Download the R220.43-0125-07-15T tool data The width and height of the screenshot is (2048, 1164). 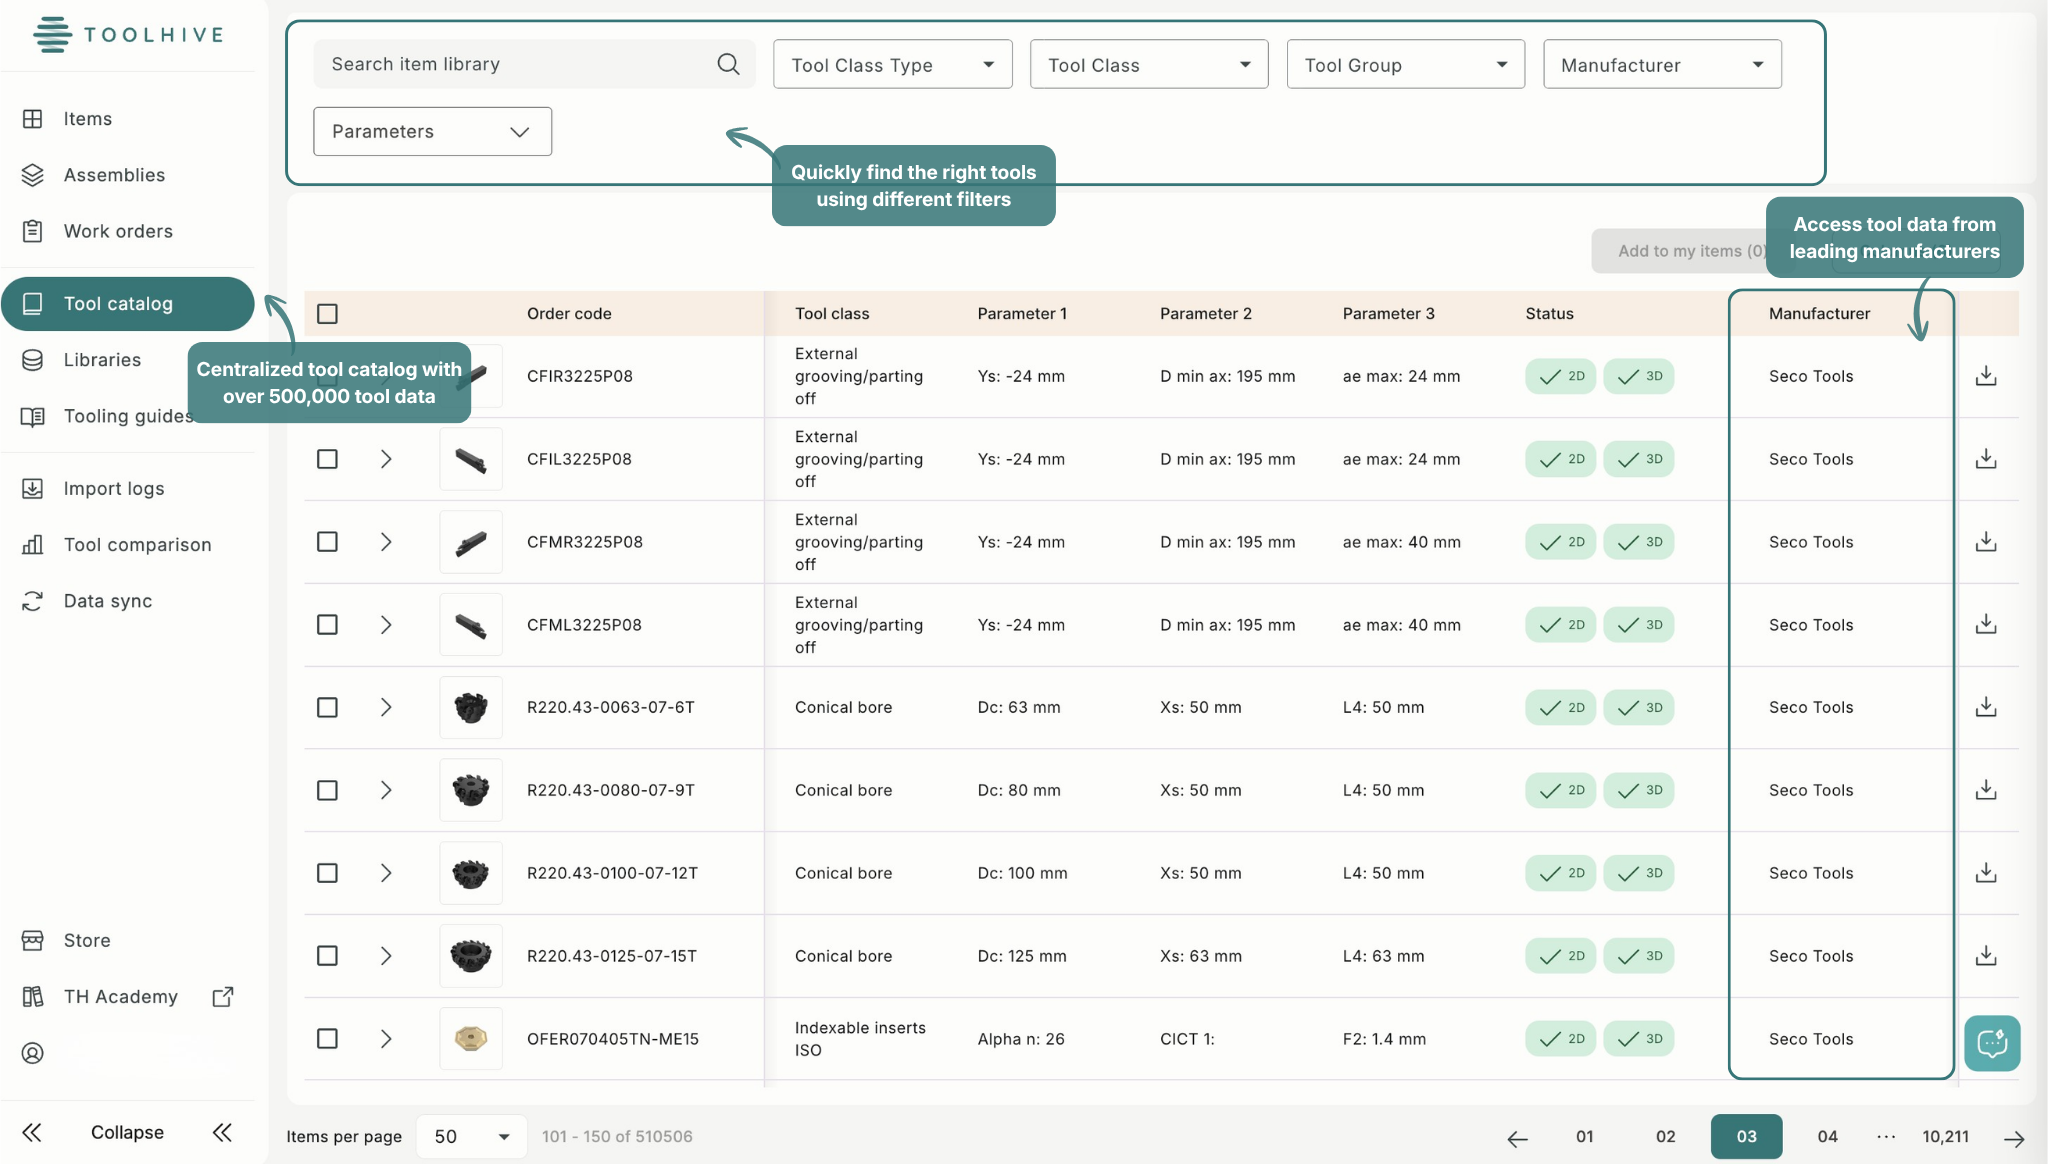click(1986, 956)
